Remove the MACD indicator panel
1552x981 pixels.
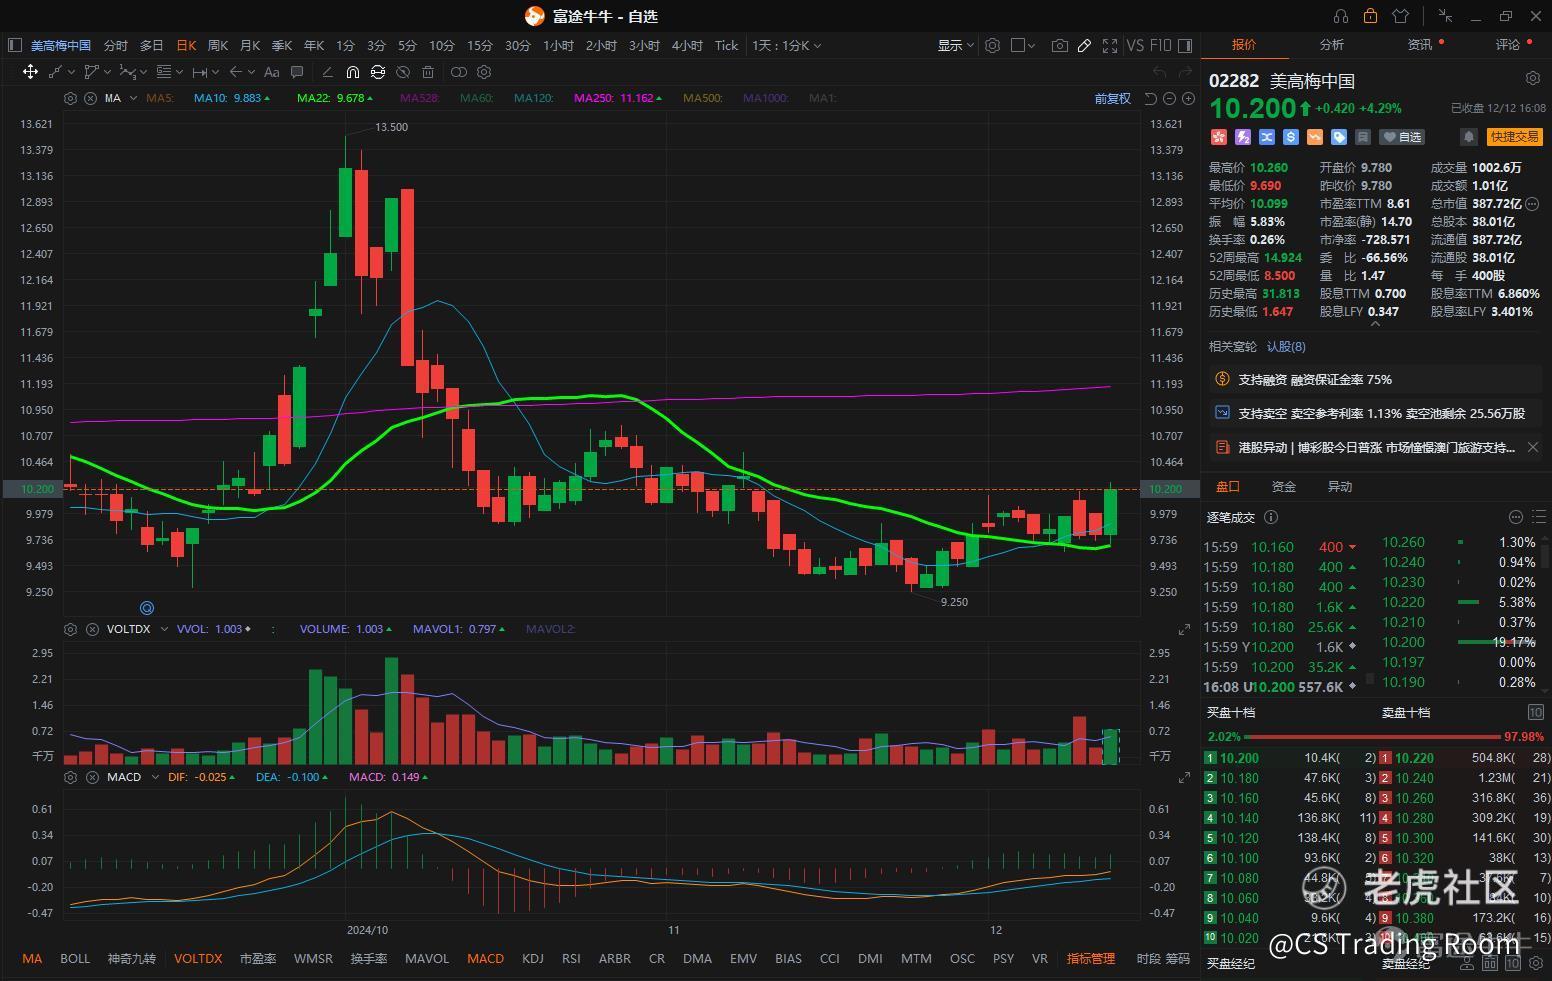tap(91, 777)
